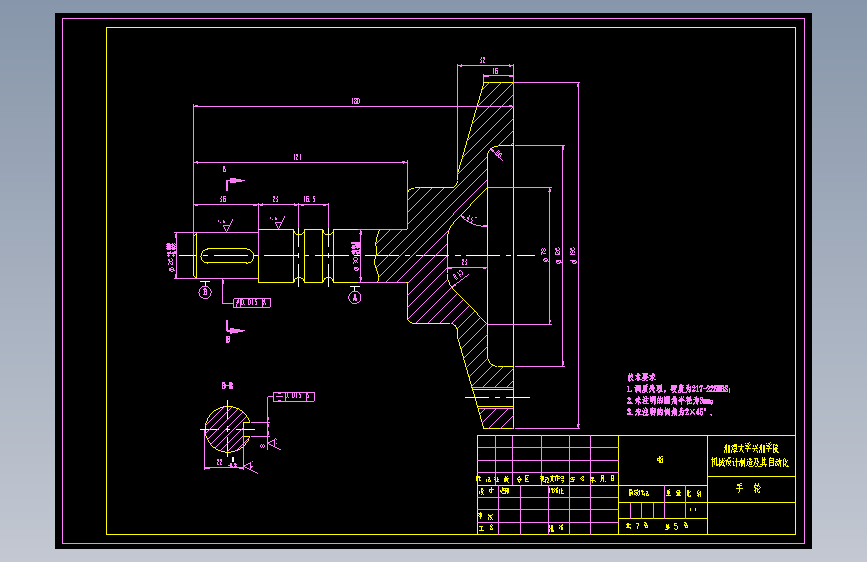
Task: Click the 技术要求 technical requirements heading
Action: coord(641,377)
